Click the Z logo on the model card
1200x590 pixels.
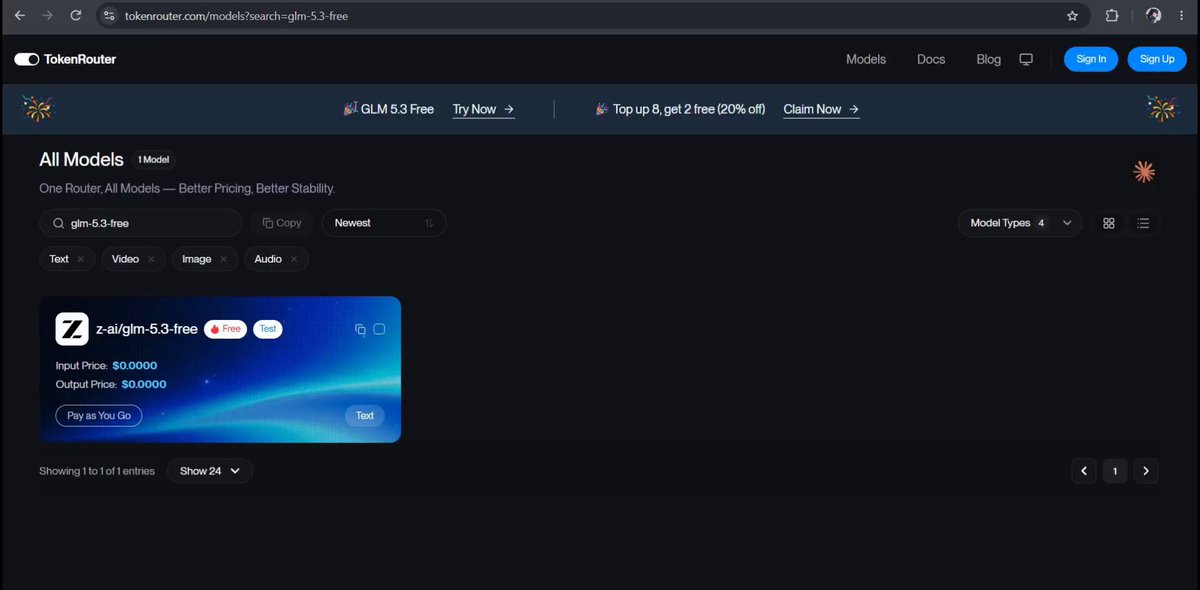coord(72,329)
